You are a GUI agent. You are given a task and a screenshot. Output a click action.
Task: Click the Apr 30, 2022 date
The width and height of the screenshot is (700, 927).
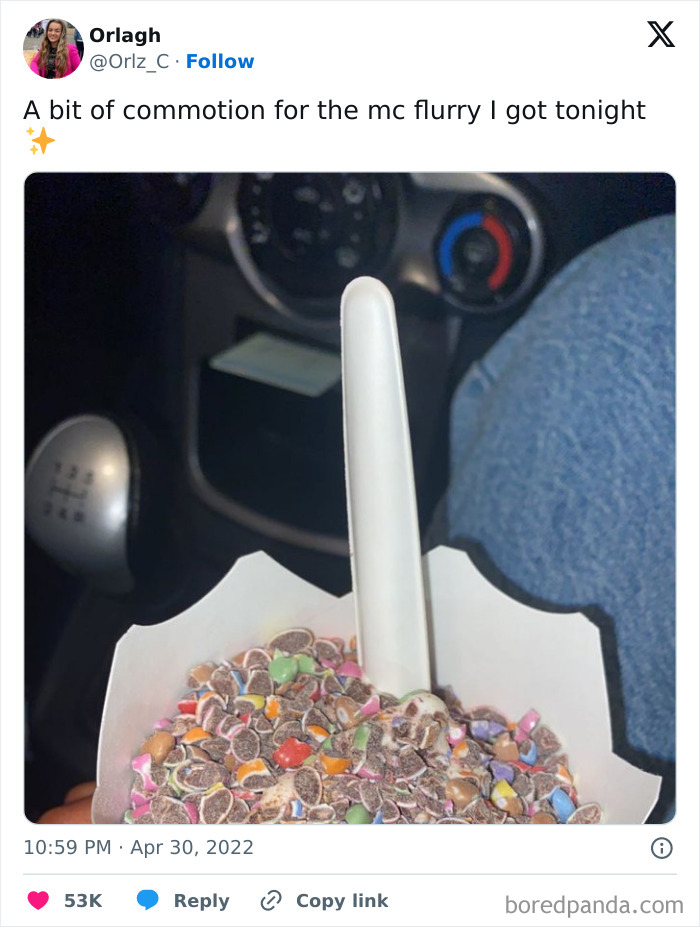click(192, 847)
